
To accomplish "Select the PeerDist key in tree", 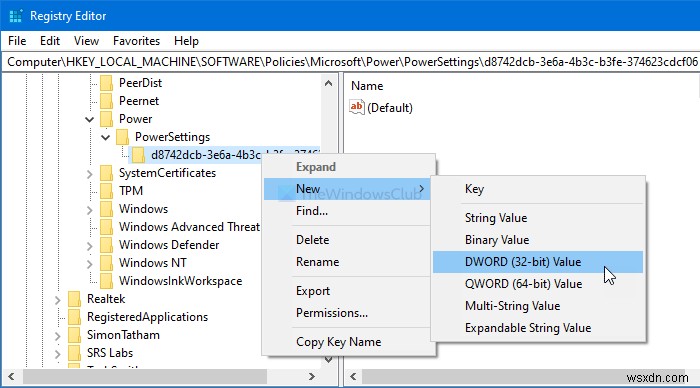I will click(140, 83).
